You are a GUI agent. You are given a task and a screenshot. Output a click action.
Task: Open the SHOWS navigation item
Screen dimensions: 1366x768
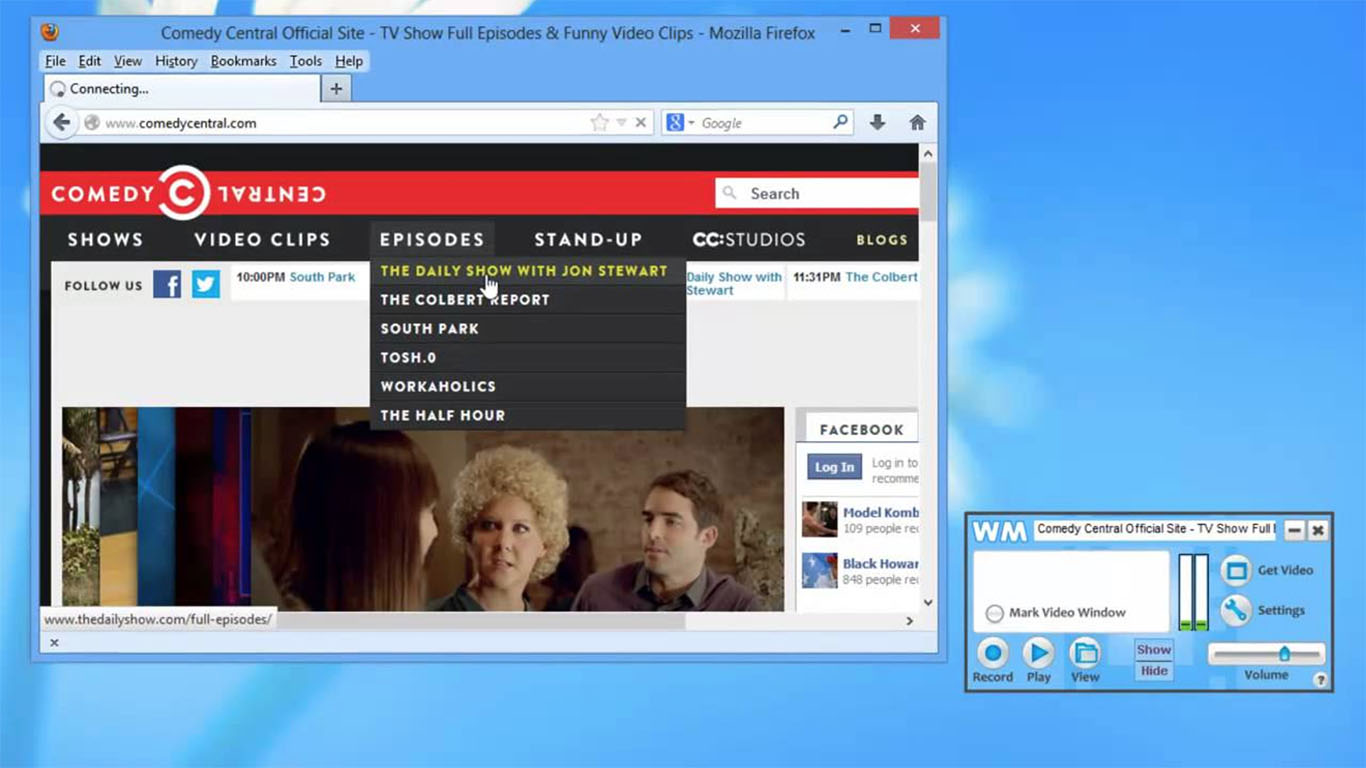[x=105, y=240]
